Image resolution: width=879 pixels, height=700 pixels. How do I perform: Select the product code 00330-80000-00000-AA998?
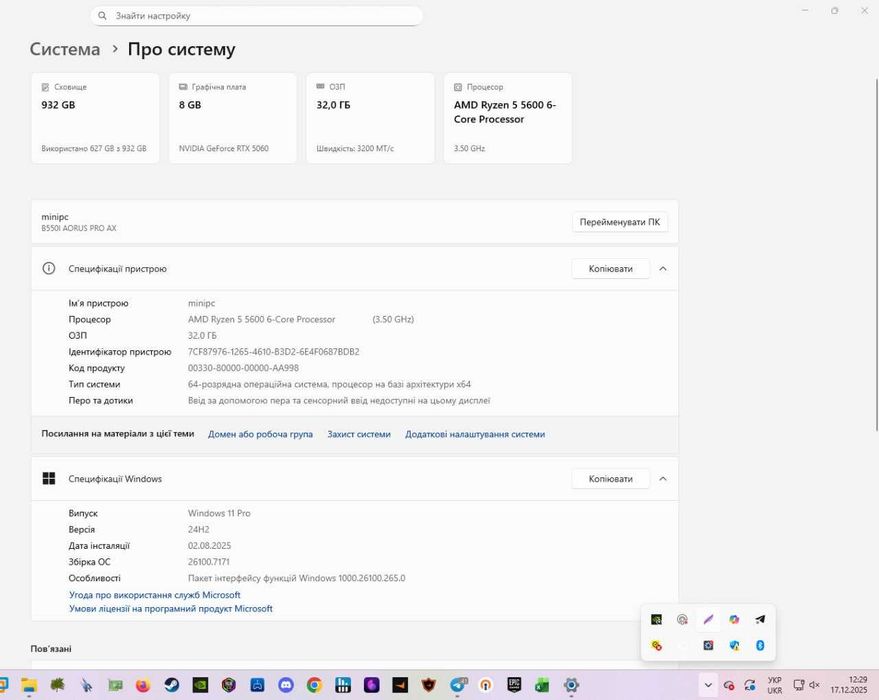[243, 368]
